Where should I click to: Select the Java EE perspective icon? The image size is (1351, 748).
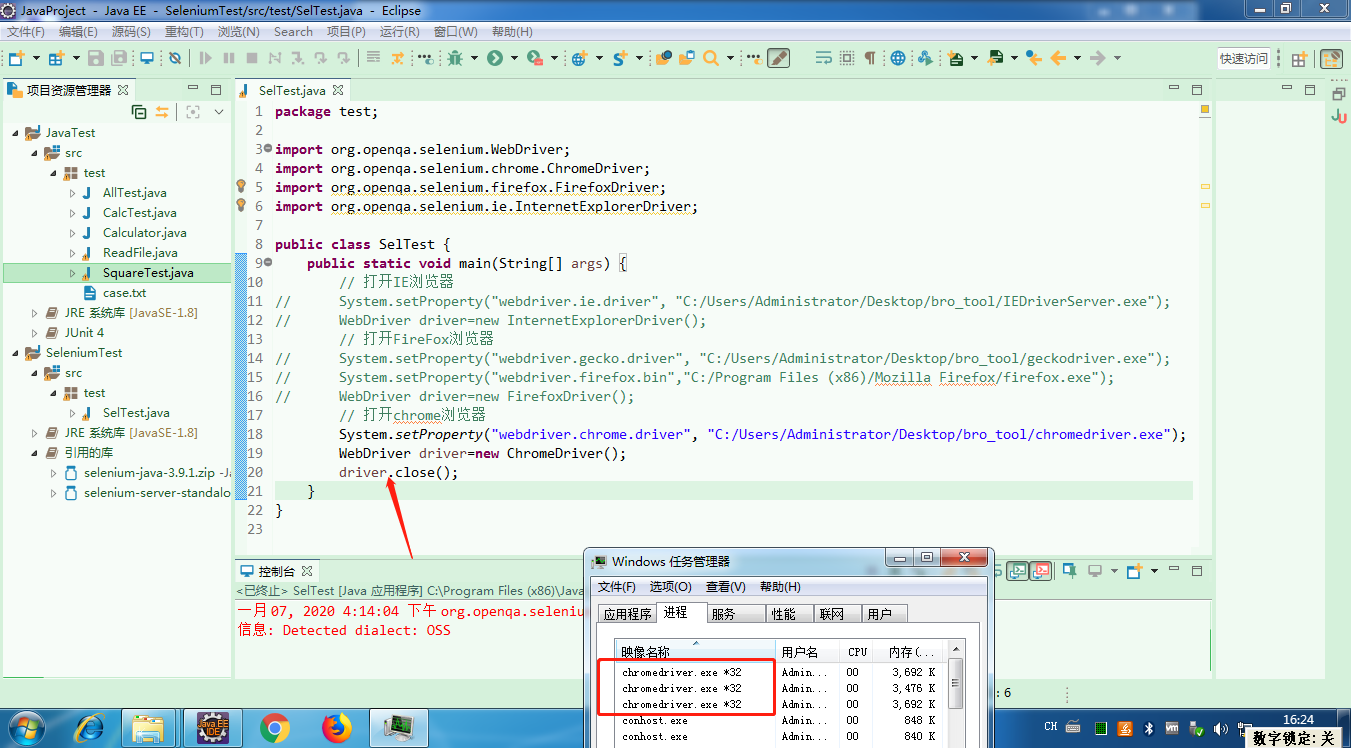coord(1331,59)
